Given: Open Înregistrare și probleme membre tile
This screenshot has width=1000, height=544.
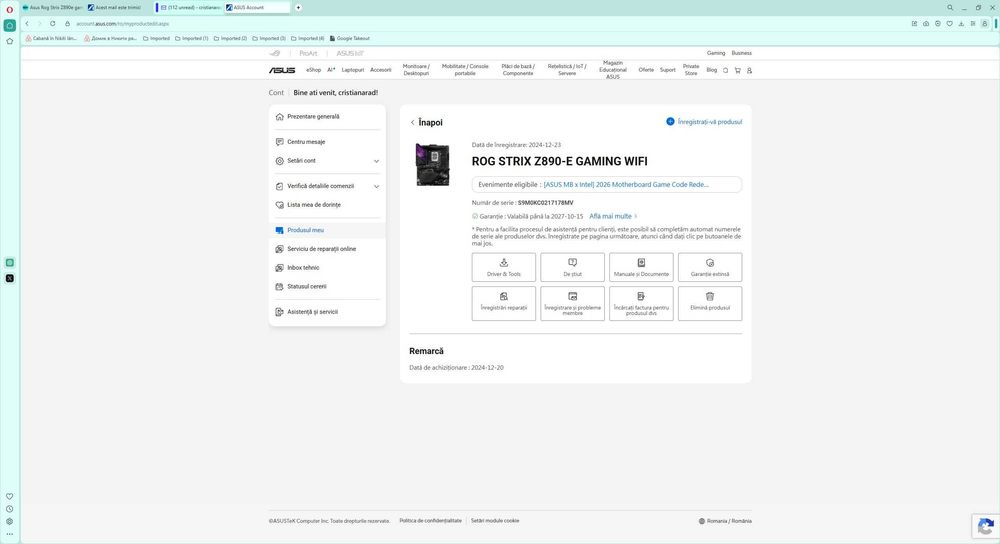Looking at the screenshot, I should pyautogui.click(x=572, y=303).
